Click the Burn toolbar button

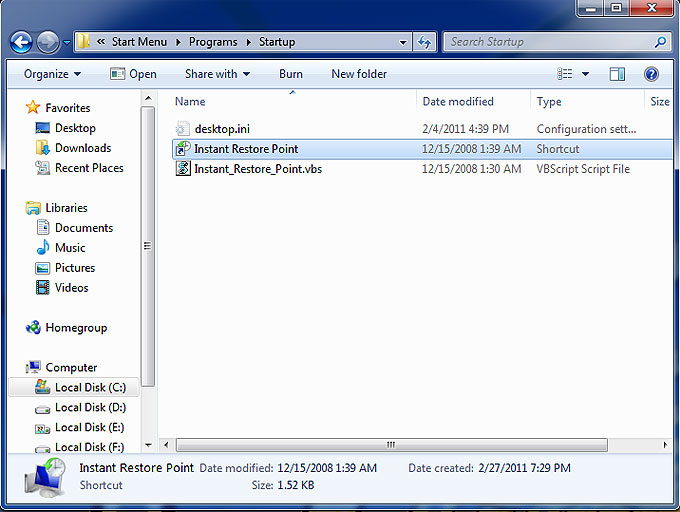(290, 74)
